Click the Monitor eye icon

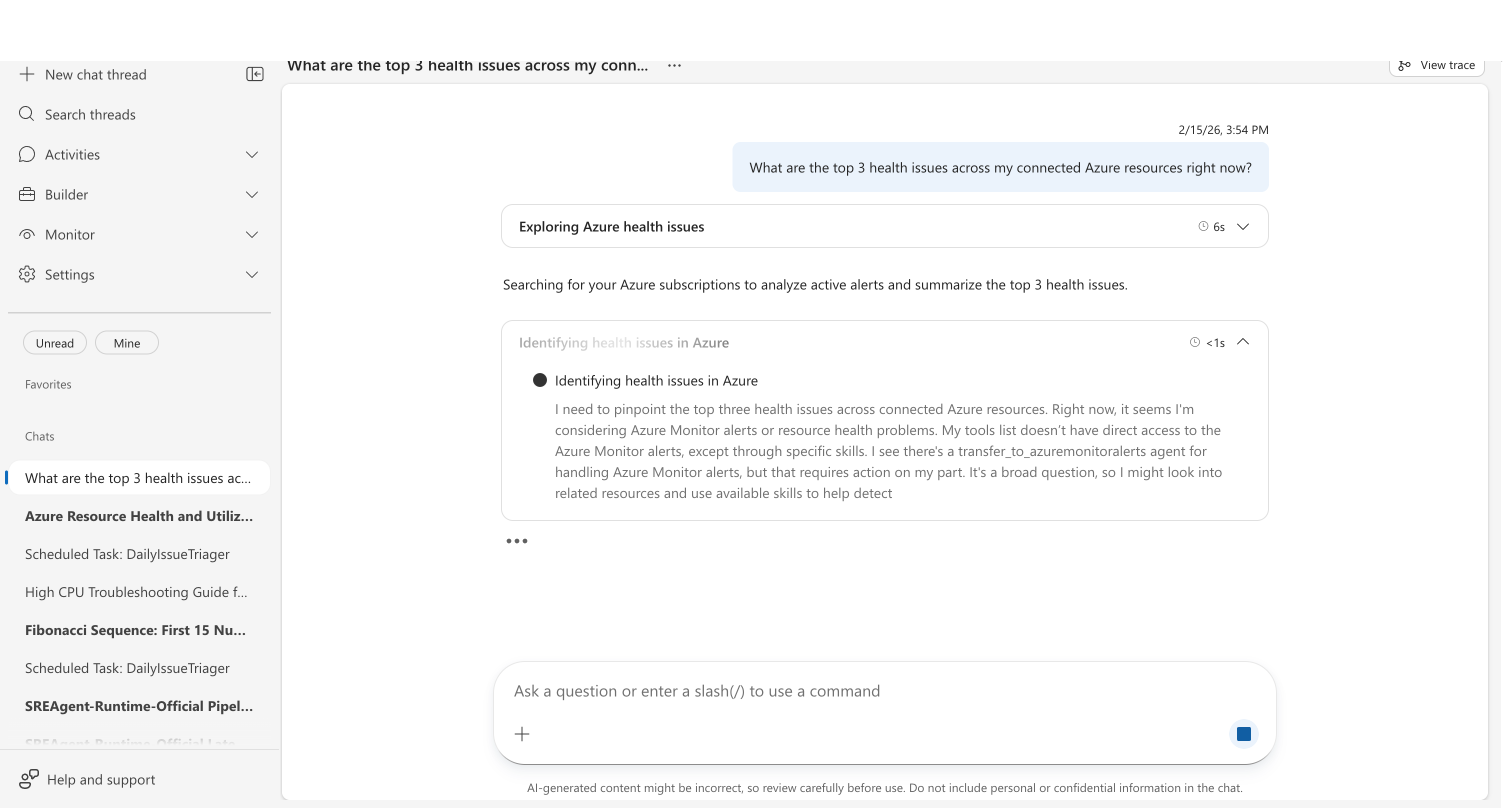(x=27, y=234)
